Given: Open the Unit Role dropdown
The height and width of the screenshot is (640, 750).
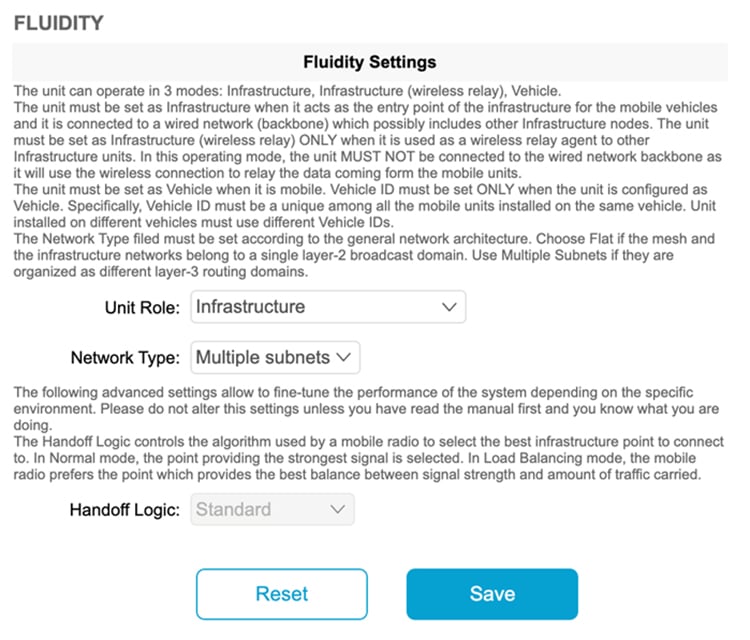Looking at the screenshot, I should click(x=328, y=307).
